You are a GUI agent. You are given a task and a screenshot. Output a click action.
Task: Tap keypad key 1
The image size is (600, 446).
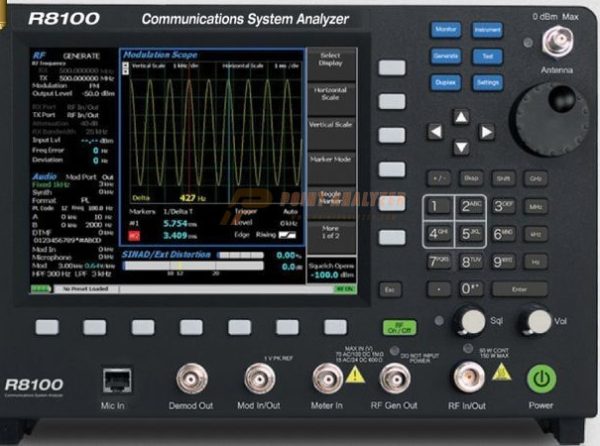439,207
